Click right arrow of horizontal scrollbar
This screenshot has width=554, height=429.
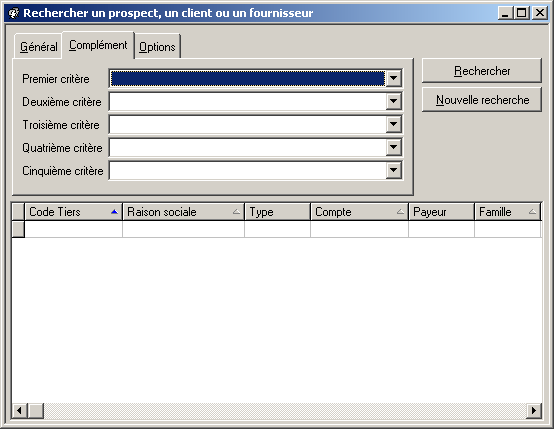tap(534, 411)
